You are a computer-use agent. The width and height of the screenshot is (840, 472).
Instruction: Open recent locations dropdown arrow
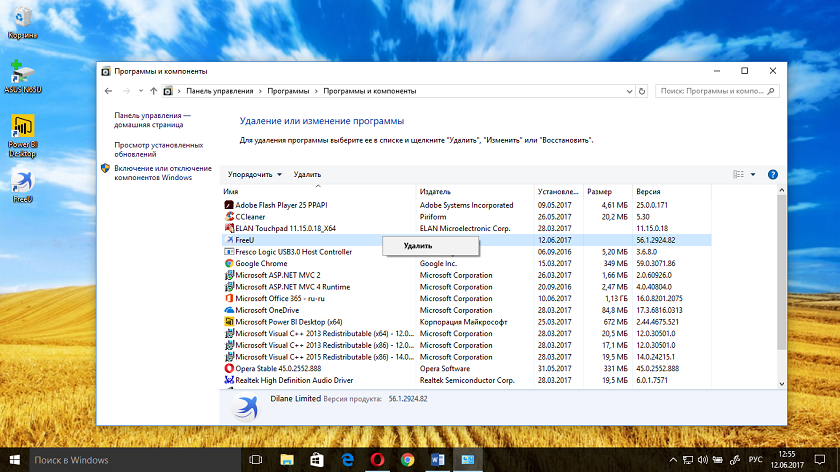pyautogui.click(x=141, y=91)
